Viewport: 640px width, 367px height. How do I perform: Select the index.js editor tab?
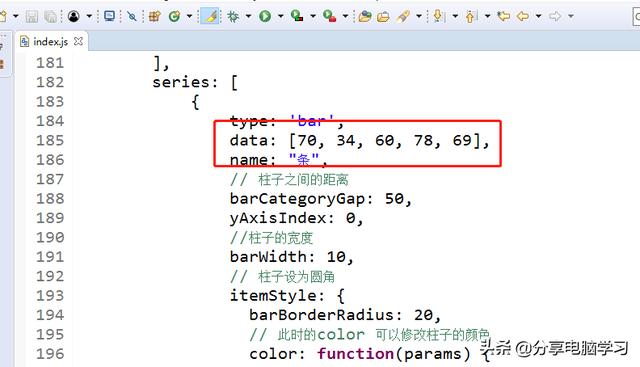point(51,41)
